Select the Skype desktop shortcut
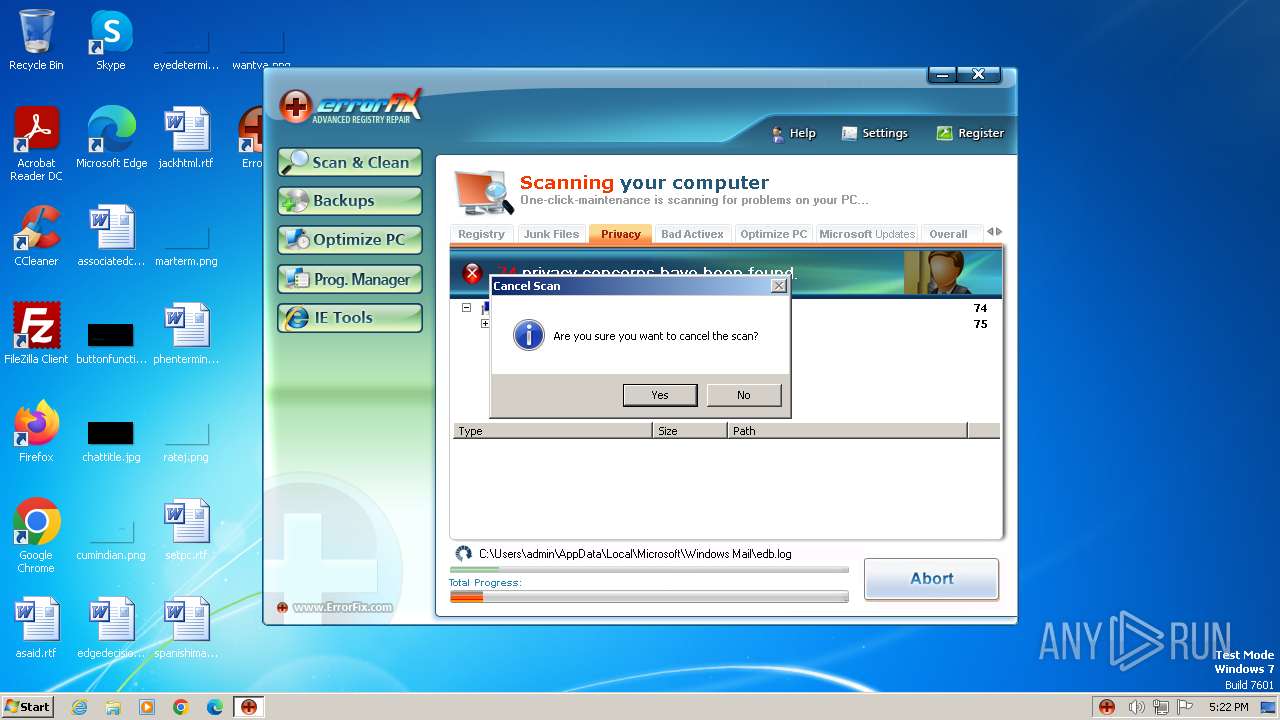This screenshot has height=720, width=1280. coord(111,40)
